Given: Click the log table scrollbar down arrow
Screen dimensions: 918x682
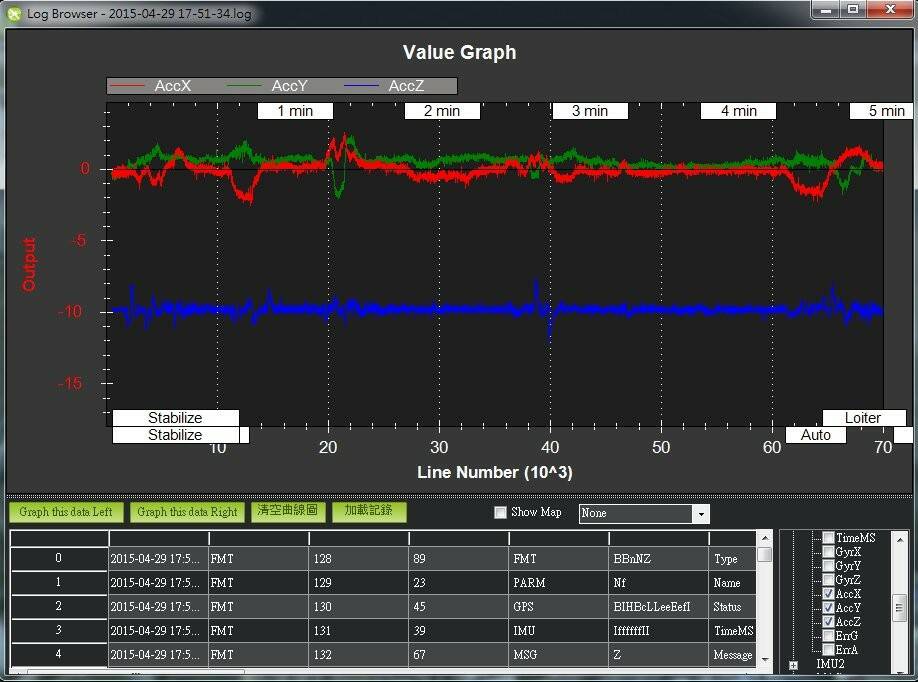Looking at the screenshot, I should 765,660.
